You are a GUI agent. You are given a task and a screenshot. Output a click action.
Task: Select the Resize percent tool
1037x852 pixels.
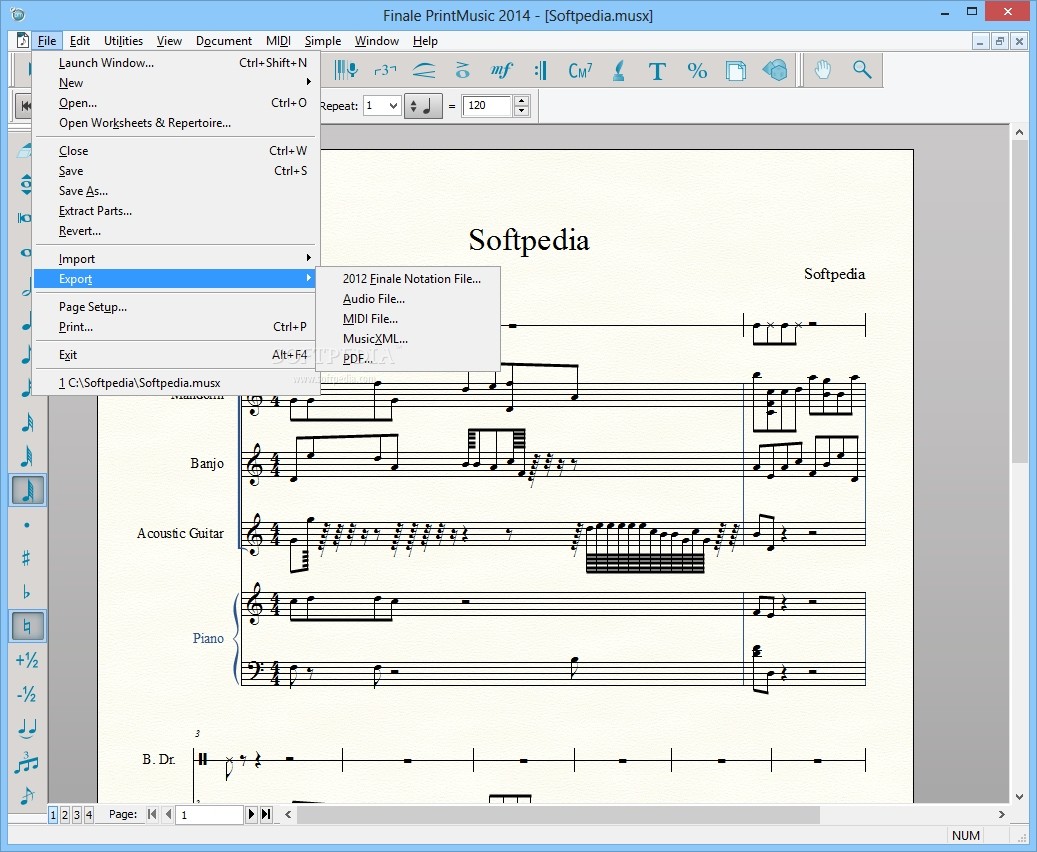point(696,70)
